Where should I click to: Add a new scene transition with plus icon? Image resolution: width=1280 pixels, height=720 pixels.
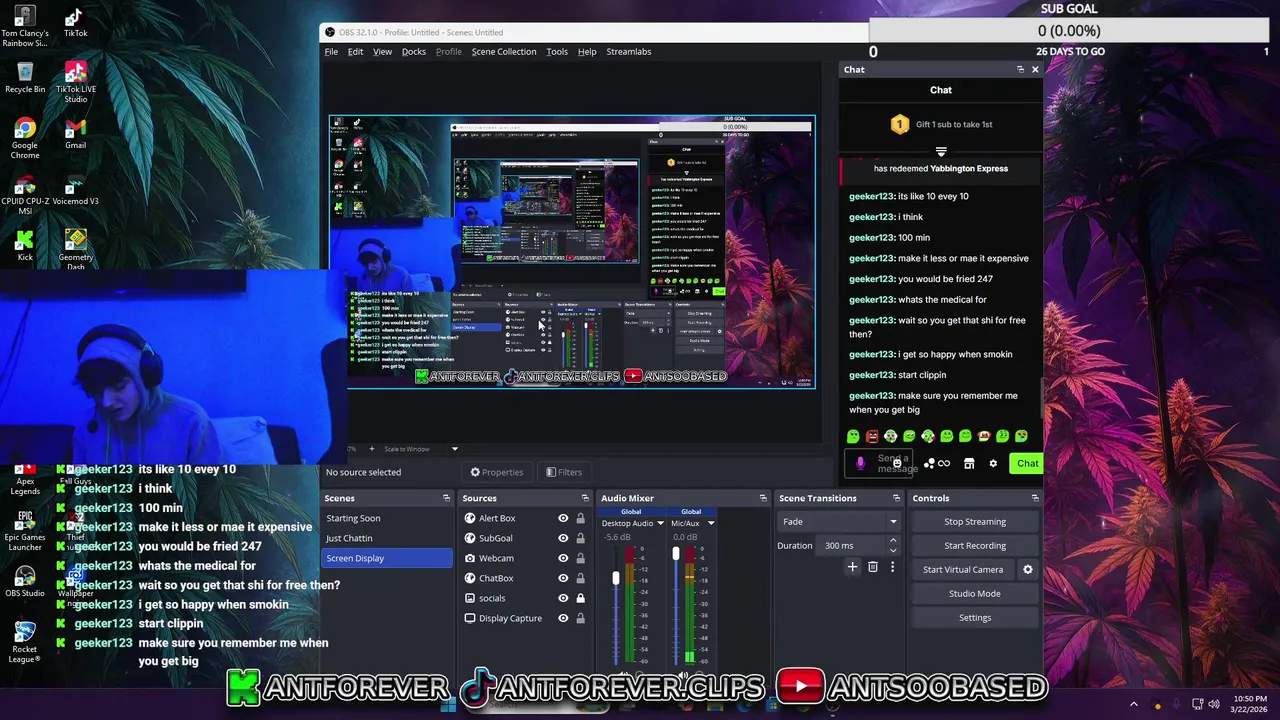click(x=852, y=567)
